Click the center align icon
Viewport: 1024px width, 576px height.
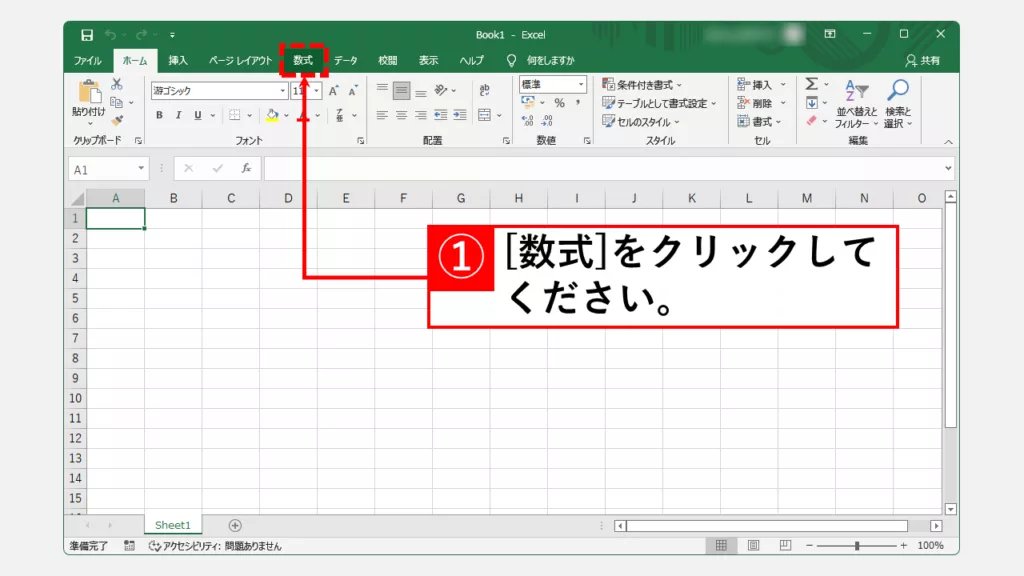pos(401,115)
